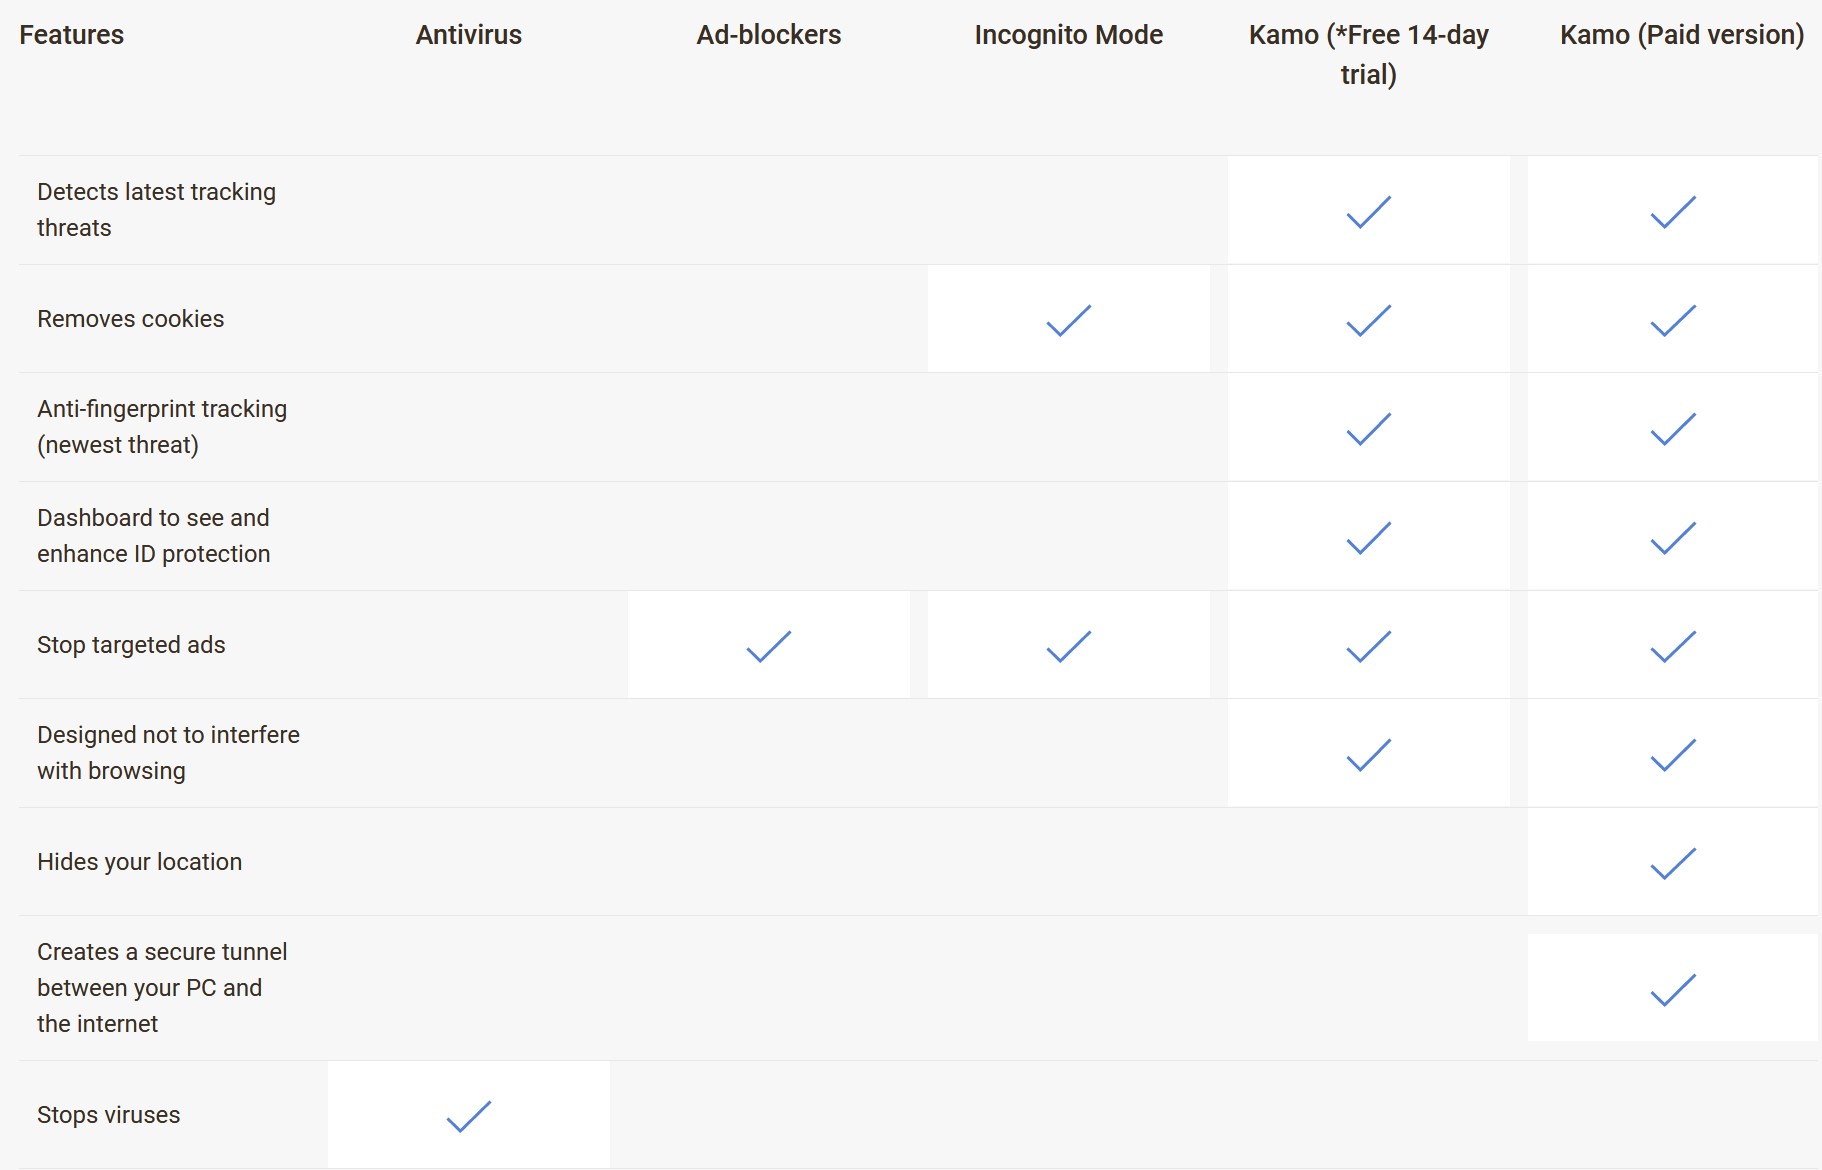Click Antivirus checkmark for Stops viruses

[x=468, y=1115]
